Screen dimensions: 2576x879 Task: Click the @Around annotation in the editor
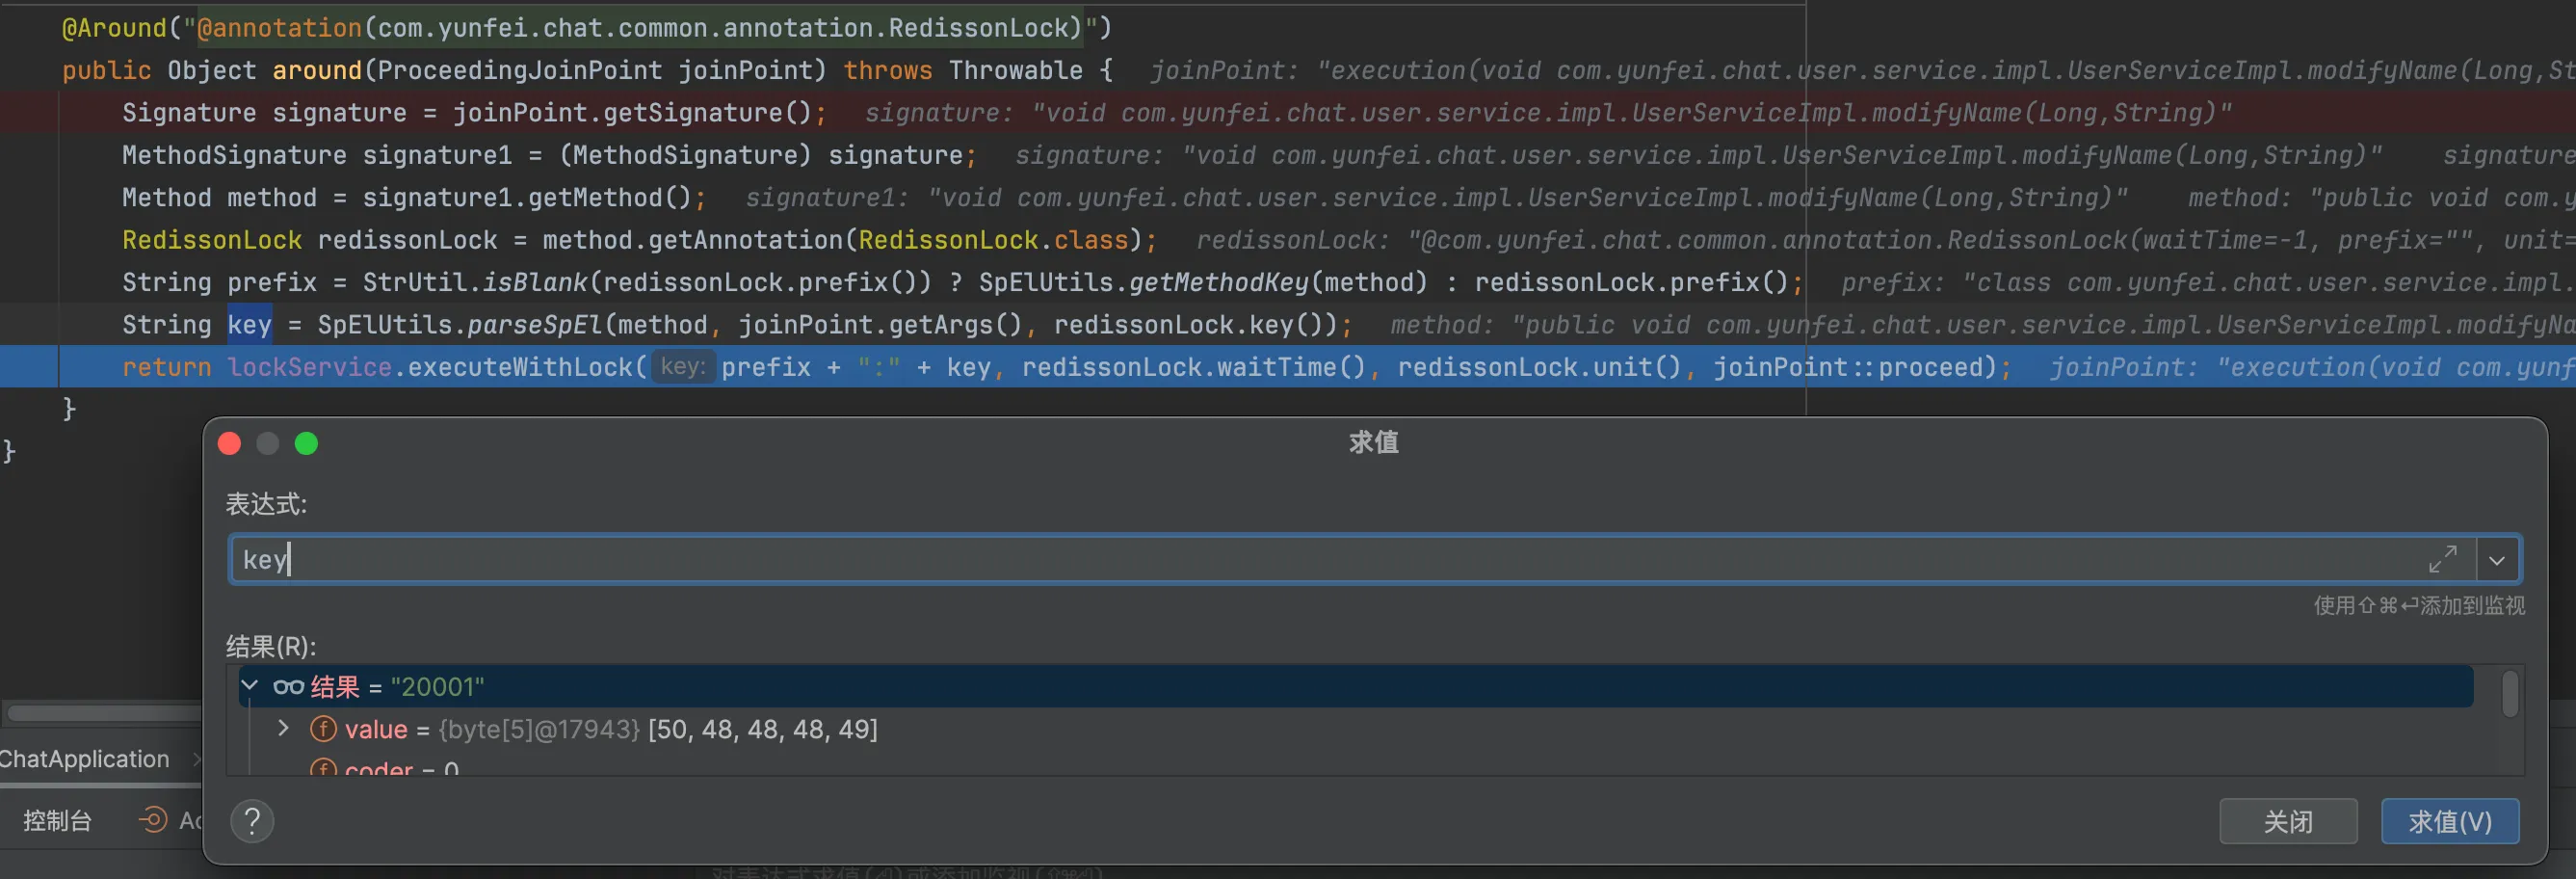click(x=114, y=28)
